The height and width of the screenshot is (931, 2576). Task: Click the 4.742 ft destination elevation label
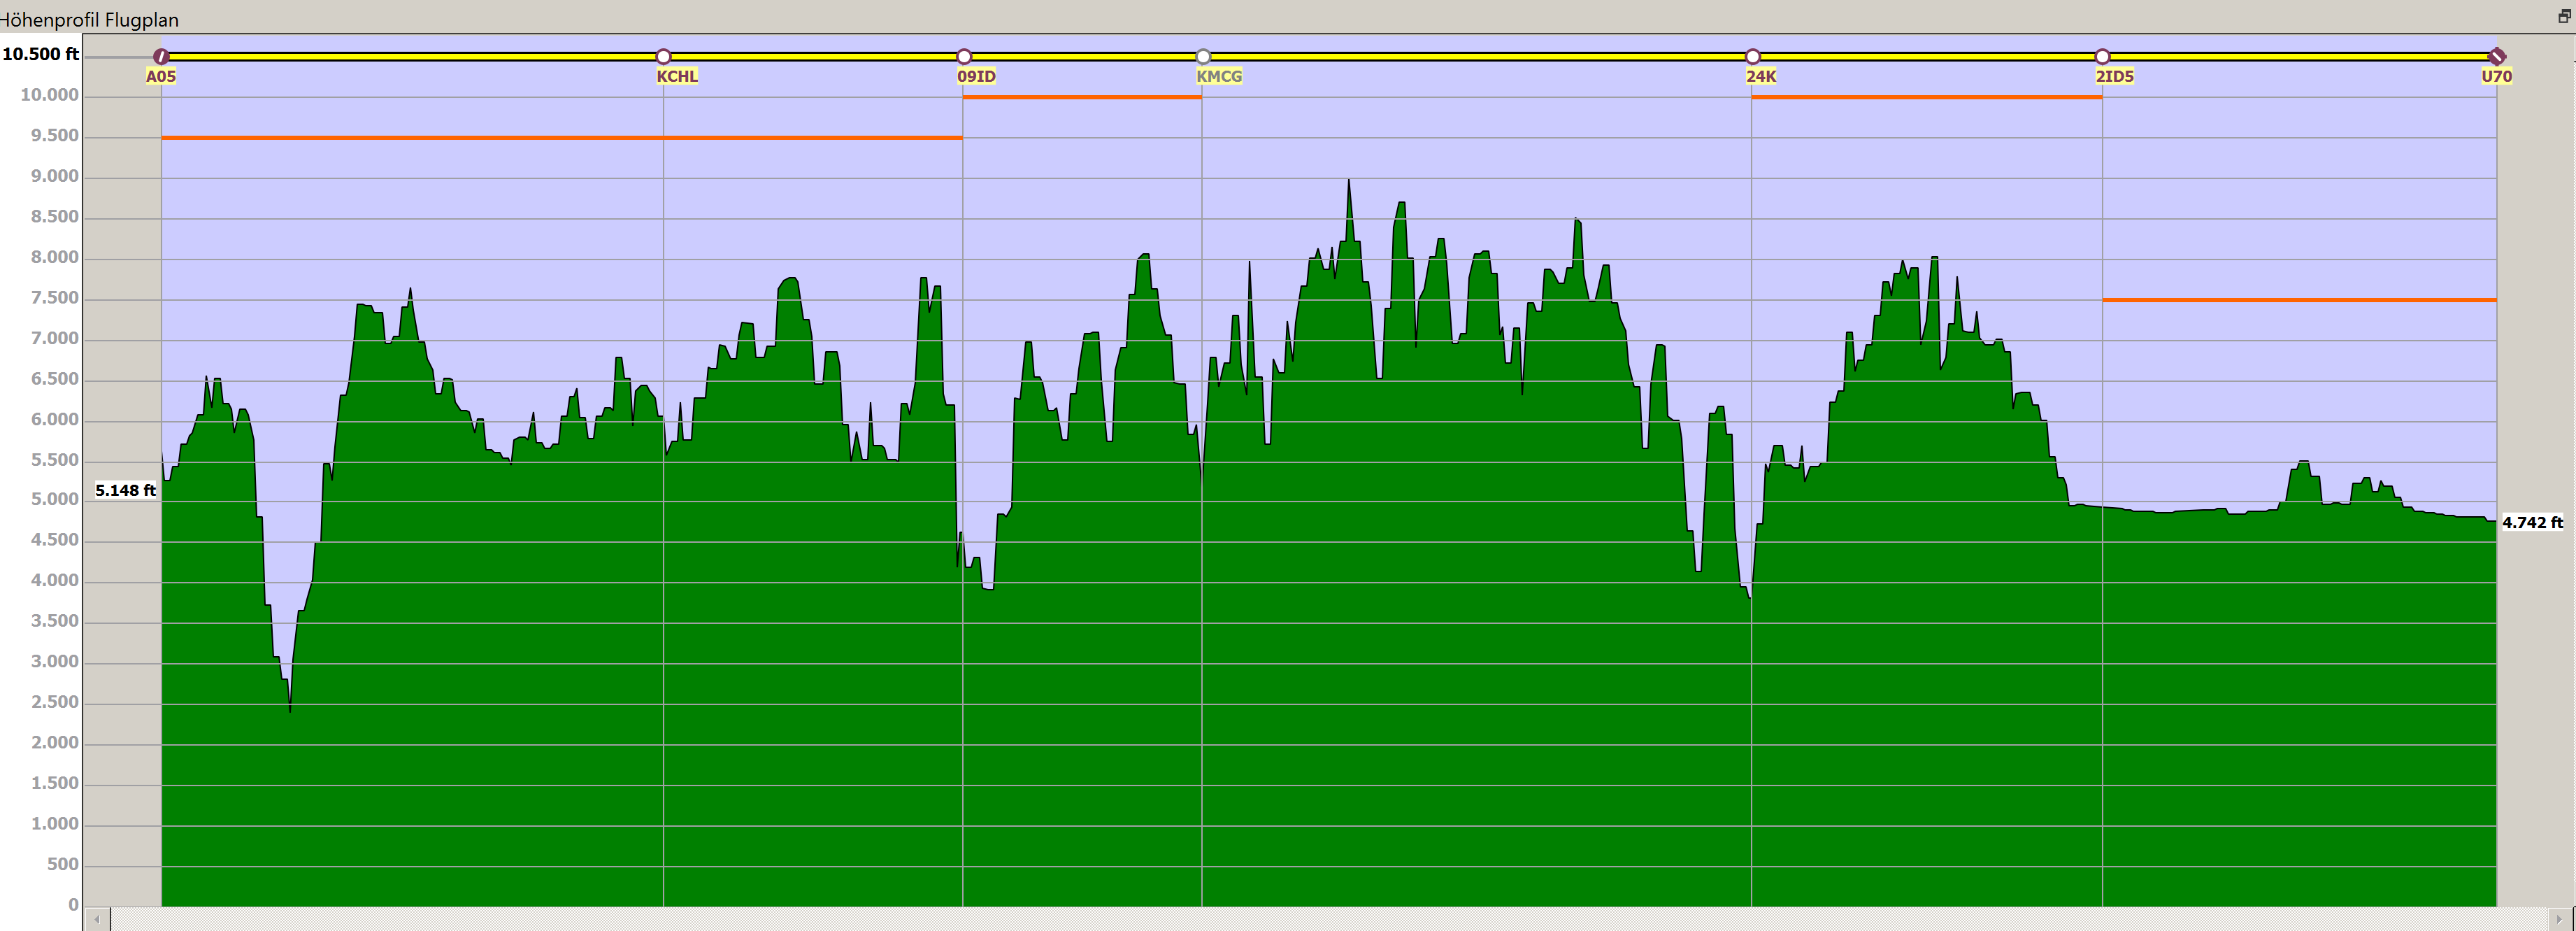coord(2532,522)
